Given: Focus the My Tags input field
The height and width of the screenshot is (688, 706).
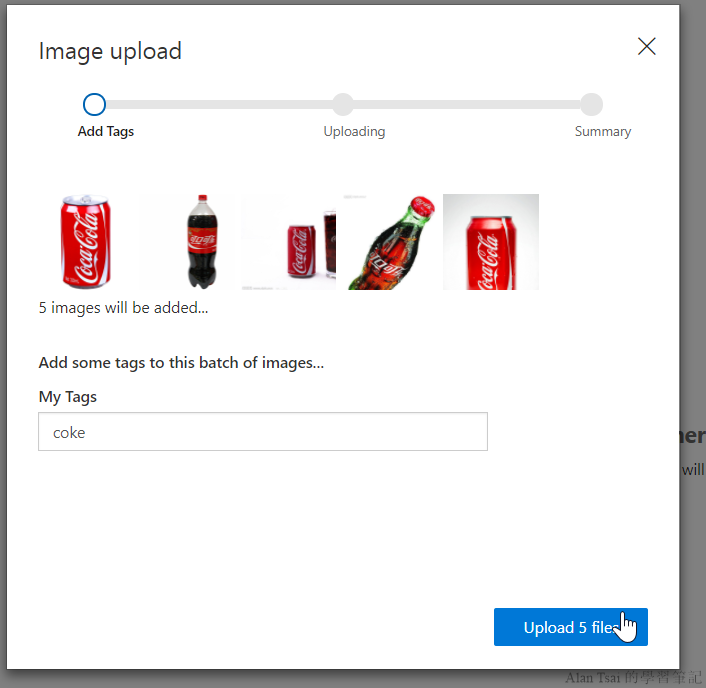Looking at the screenshot, I should 262,431.
